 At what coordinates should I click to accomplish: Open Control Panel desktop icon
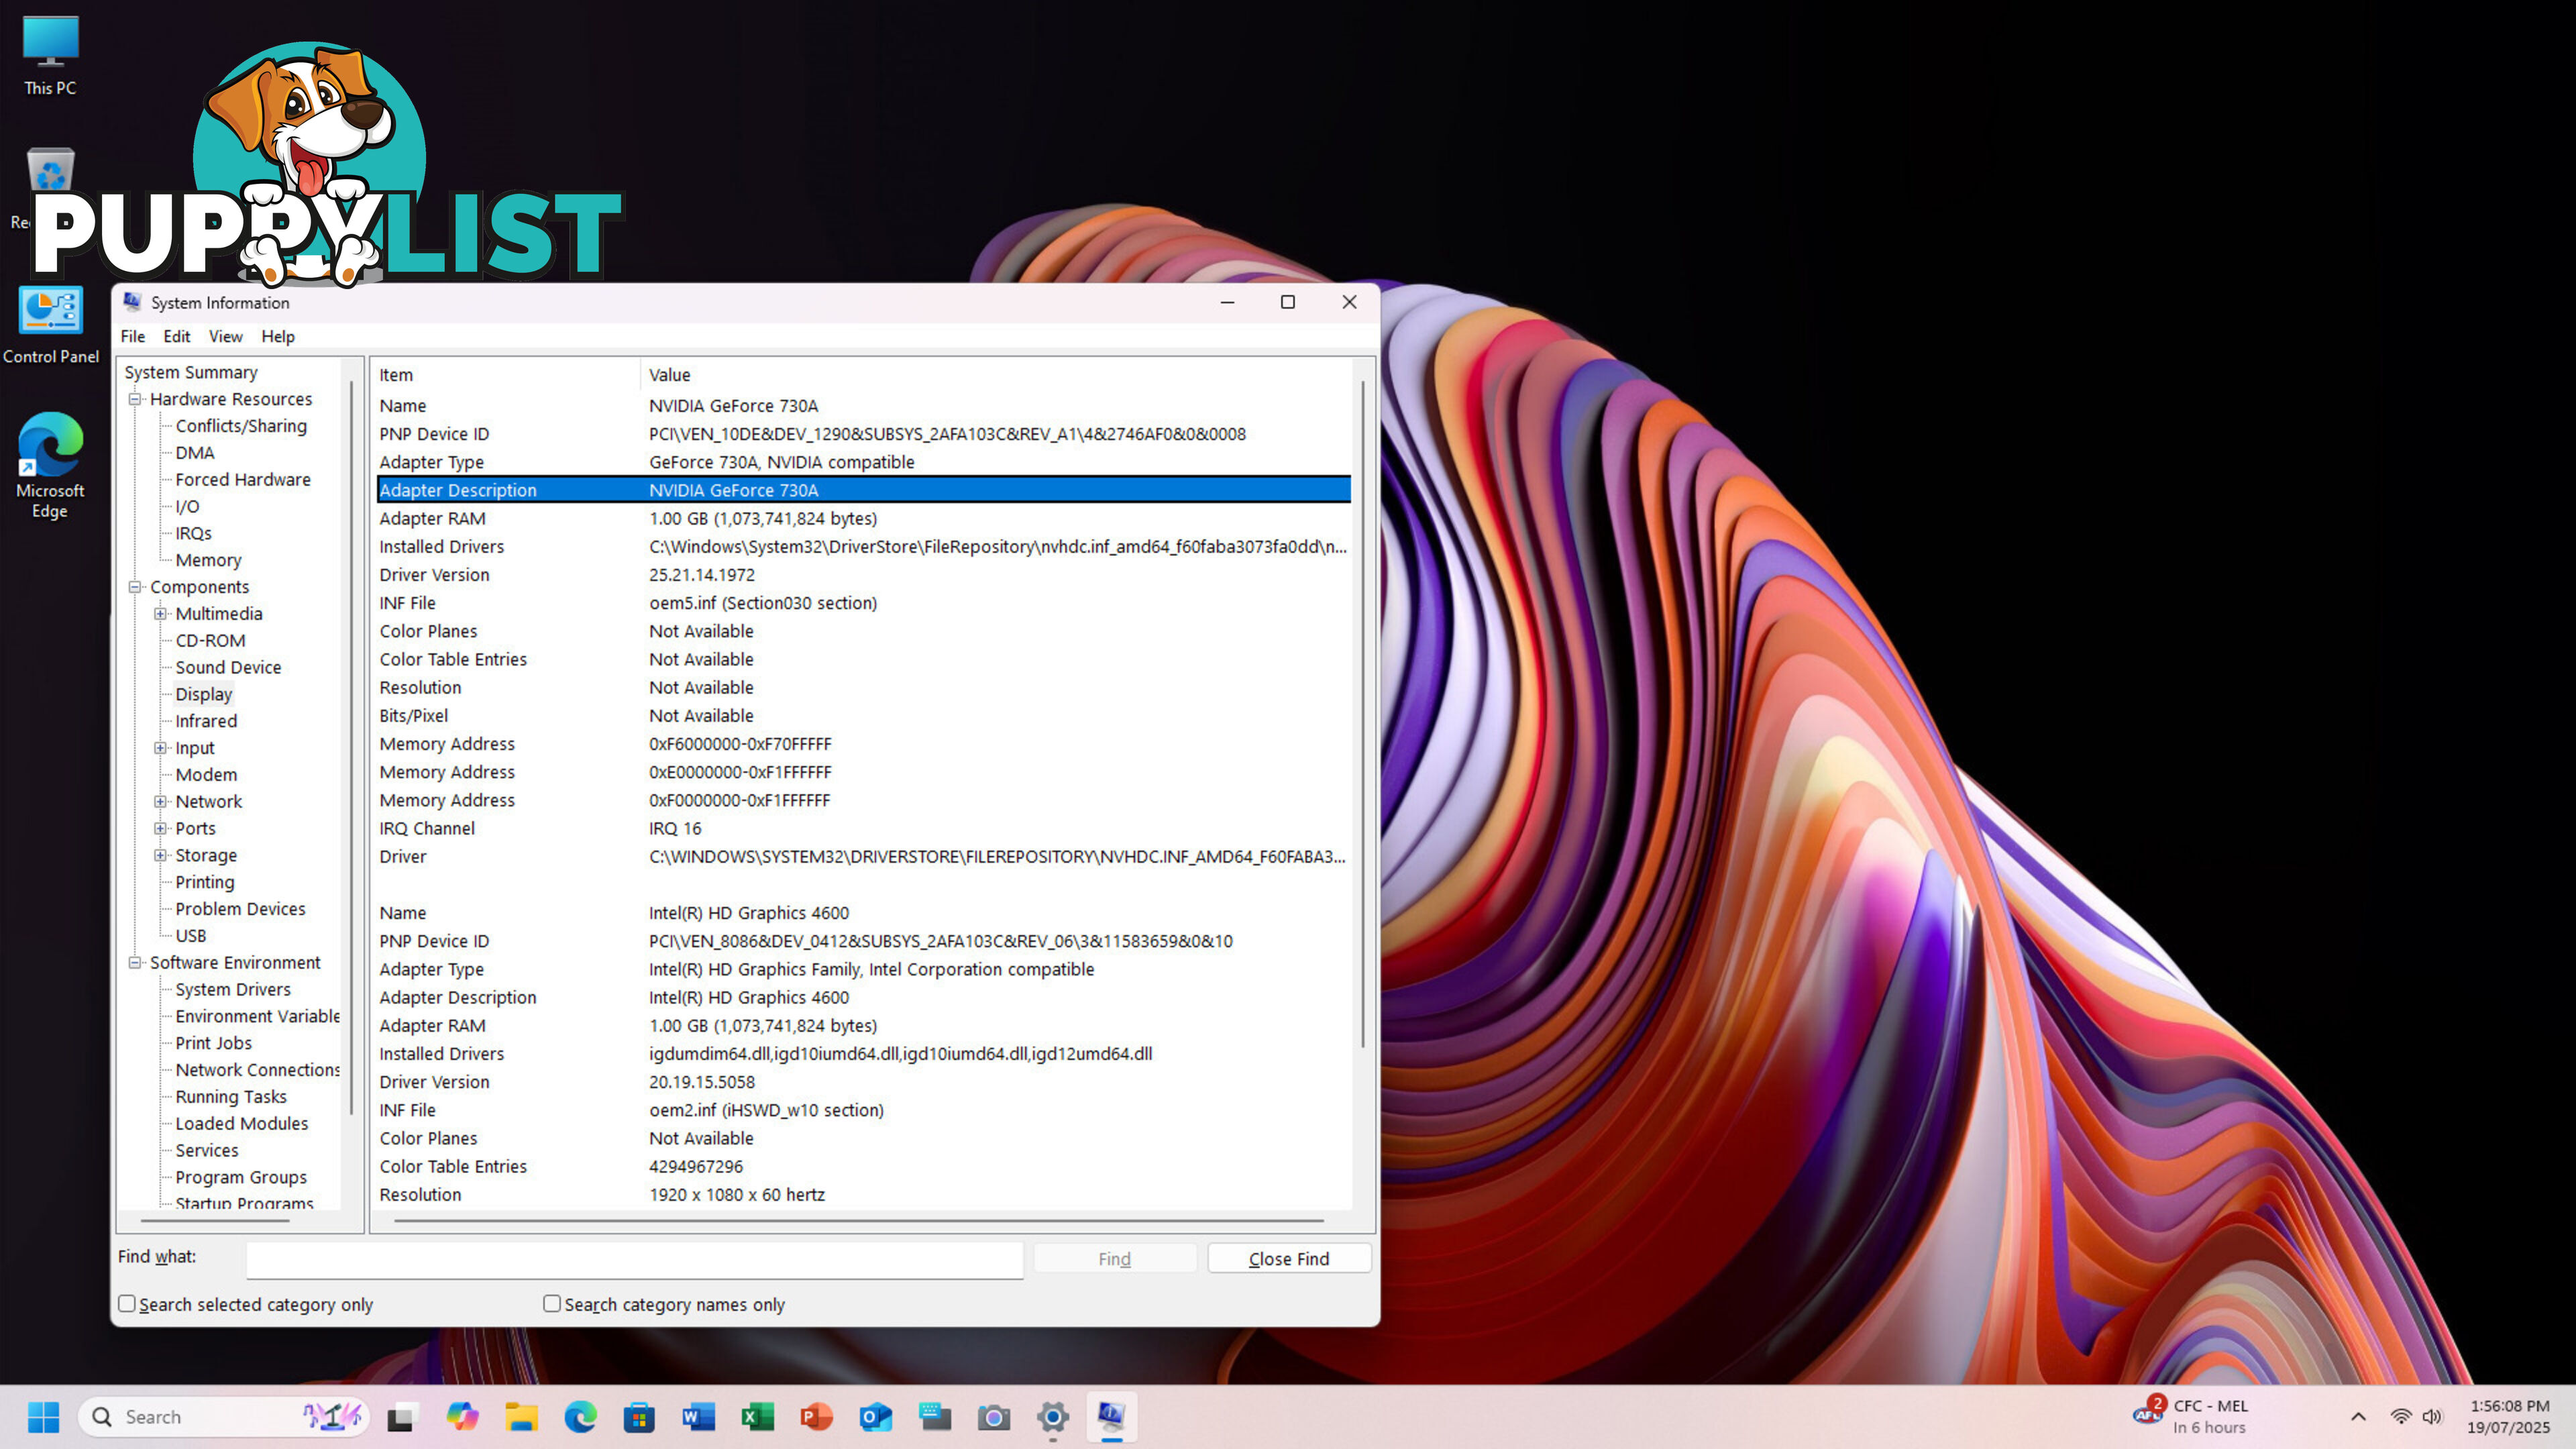50,326
